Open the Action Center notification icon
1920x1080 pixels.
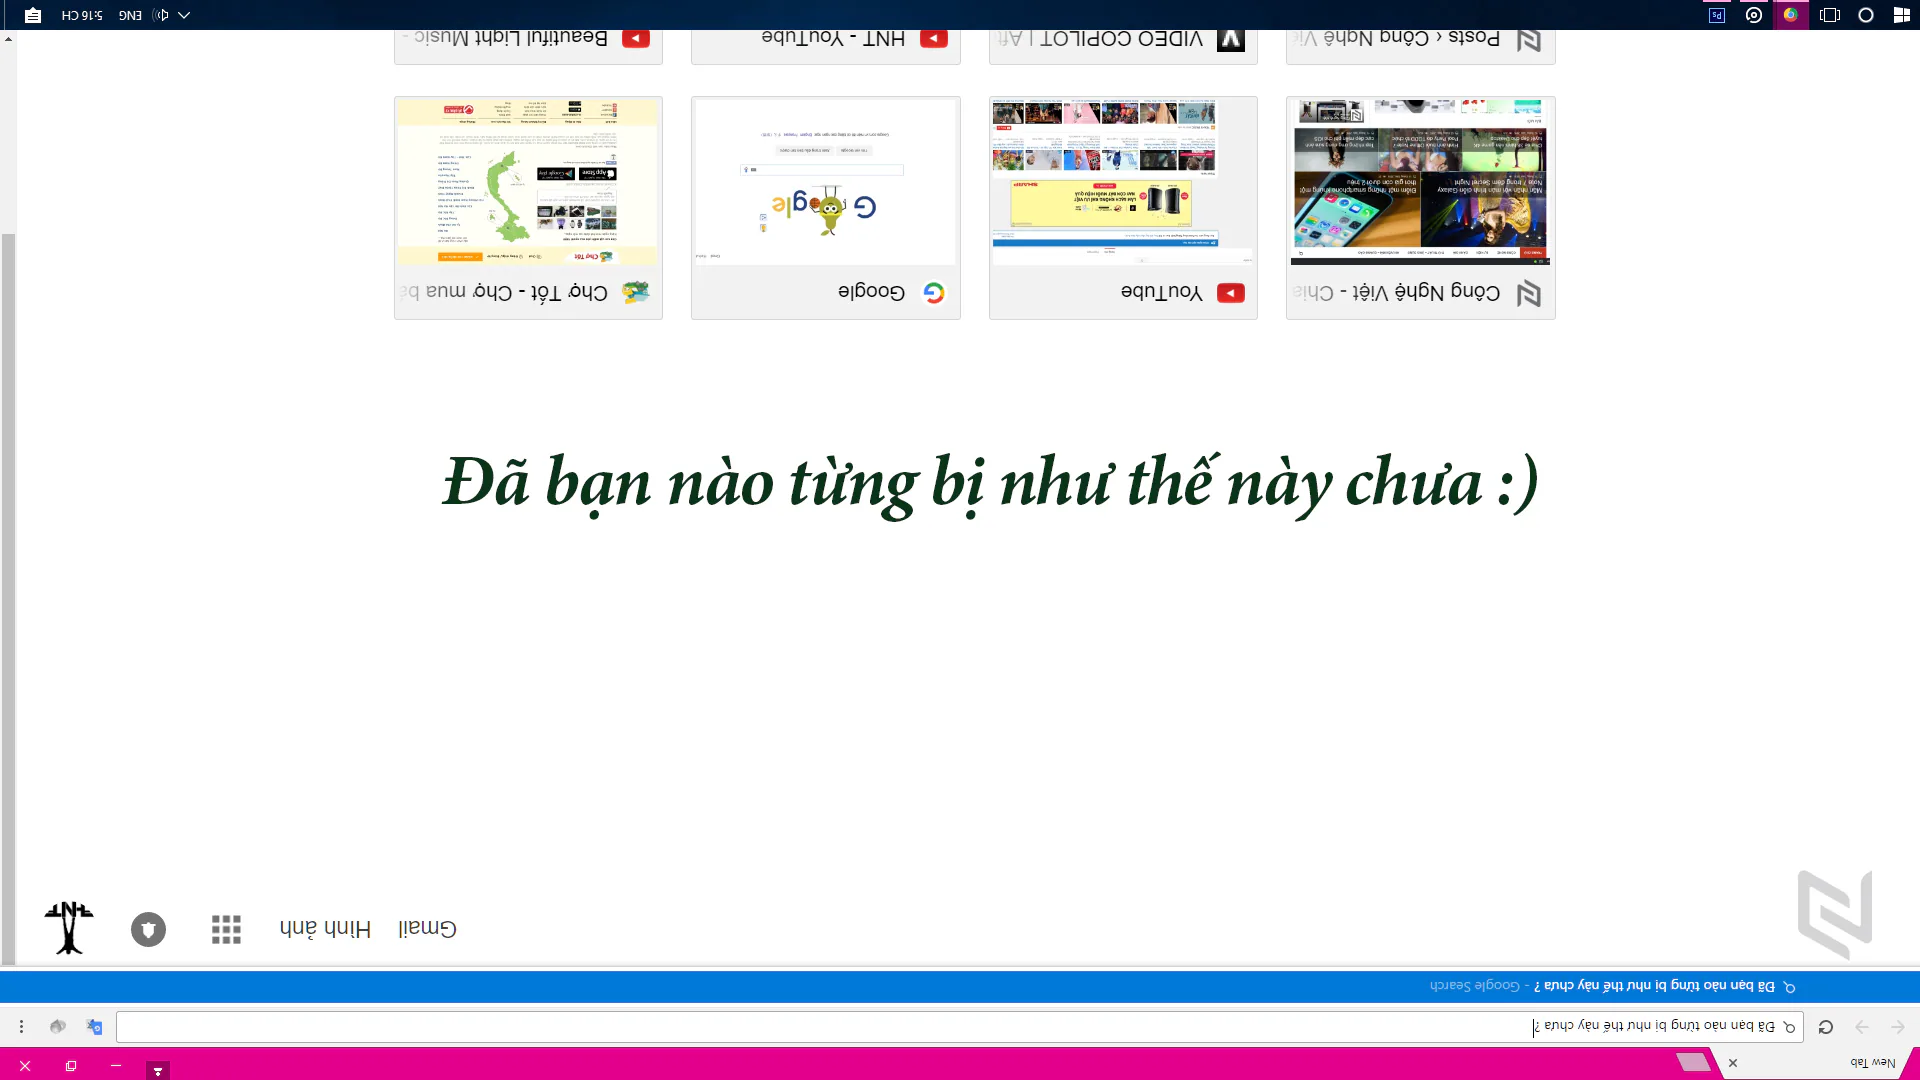[33, 15]
